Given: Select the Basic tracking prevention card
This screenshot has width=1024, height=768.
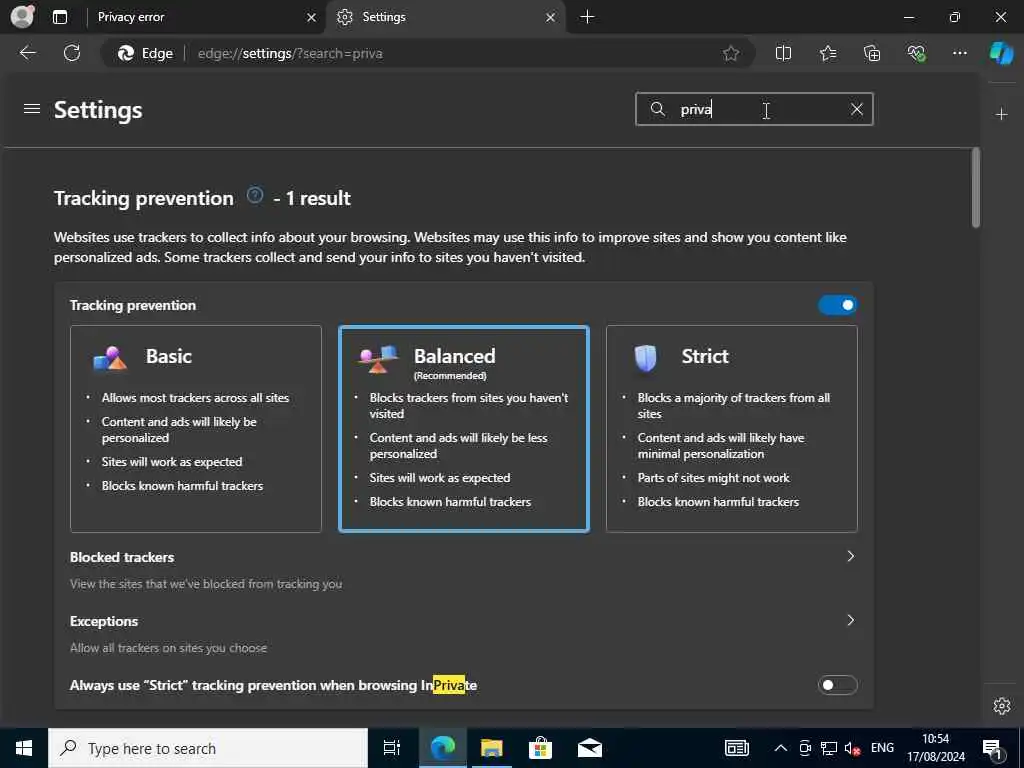Looking at the screenshot, I should (196, 429).
